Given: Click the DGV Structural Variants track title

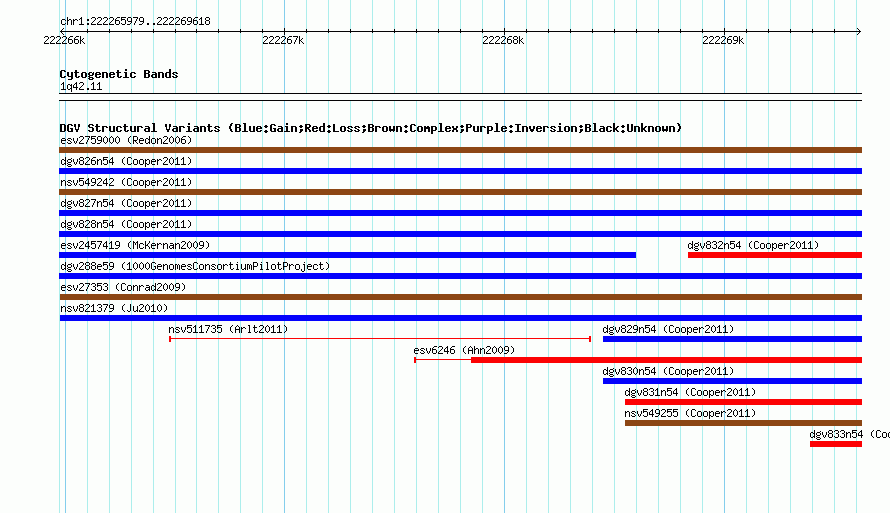Looking at the screenshot, I should coord(371,128).
